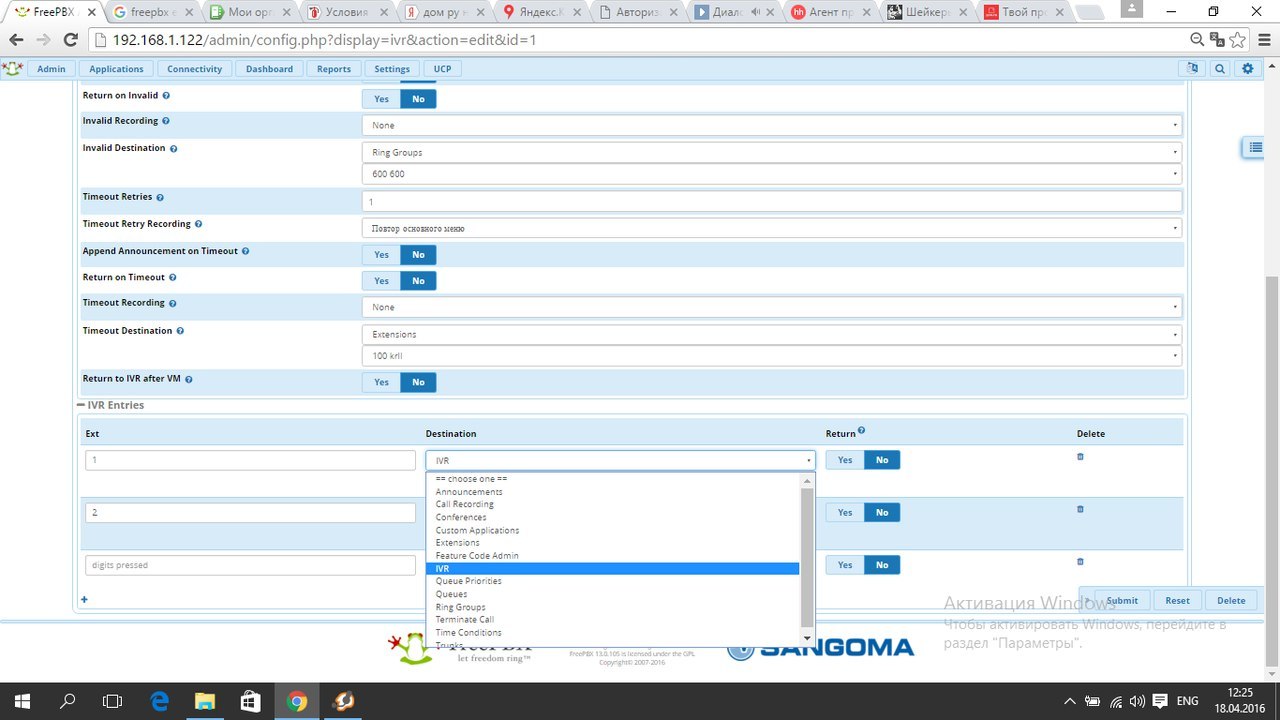
Task: Click the browser reload page icon
Action: [x=70, y=41]
